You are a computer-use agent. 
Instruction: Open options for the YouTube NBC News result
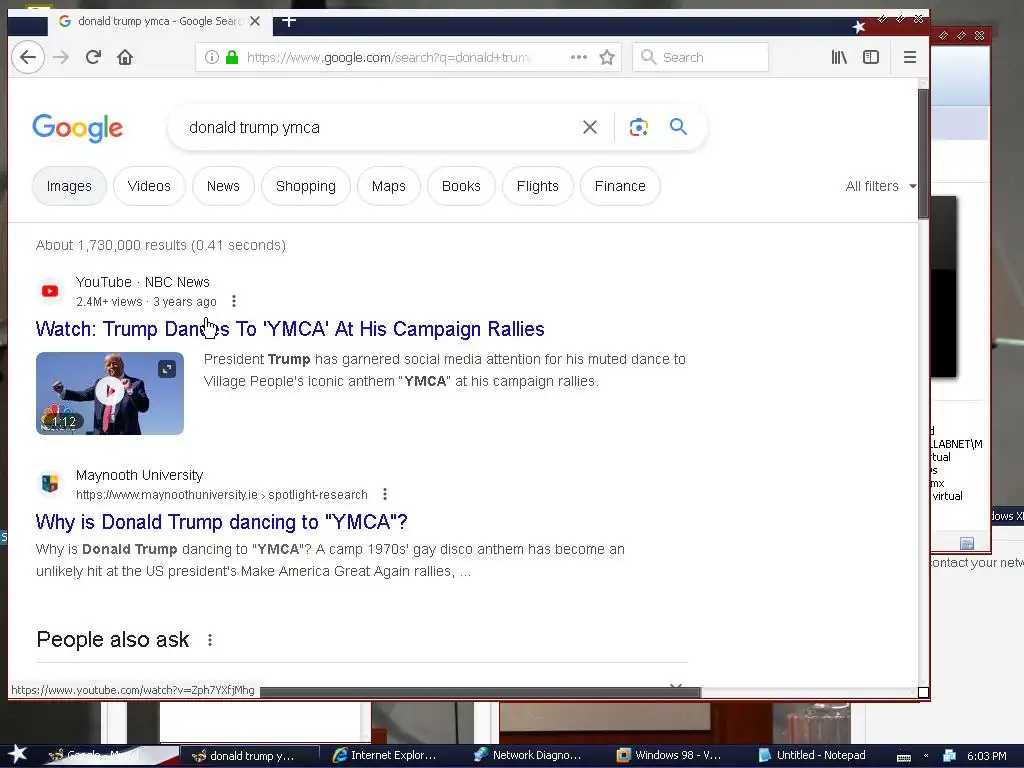(x=234, y=301)
